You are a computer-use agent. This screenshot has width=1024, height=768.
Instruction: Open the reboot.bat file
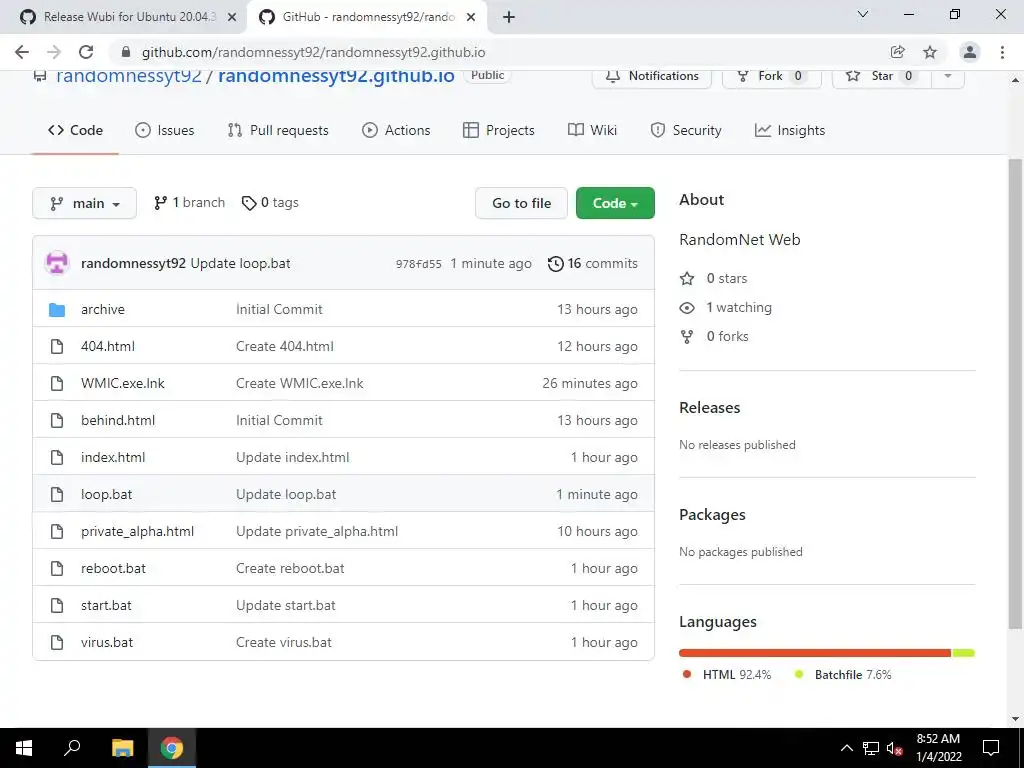pyautogui.click(x=113, y=569)
